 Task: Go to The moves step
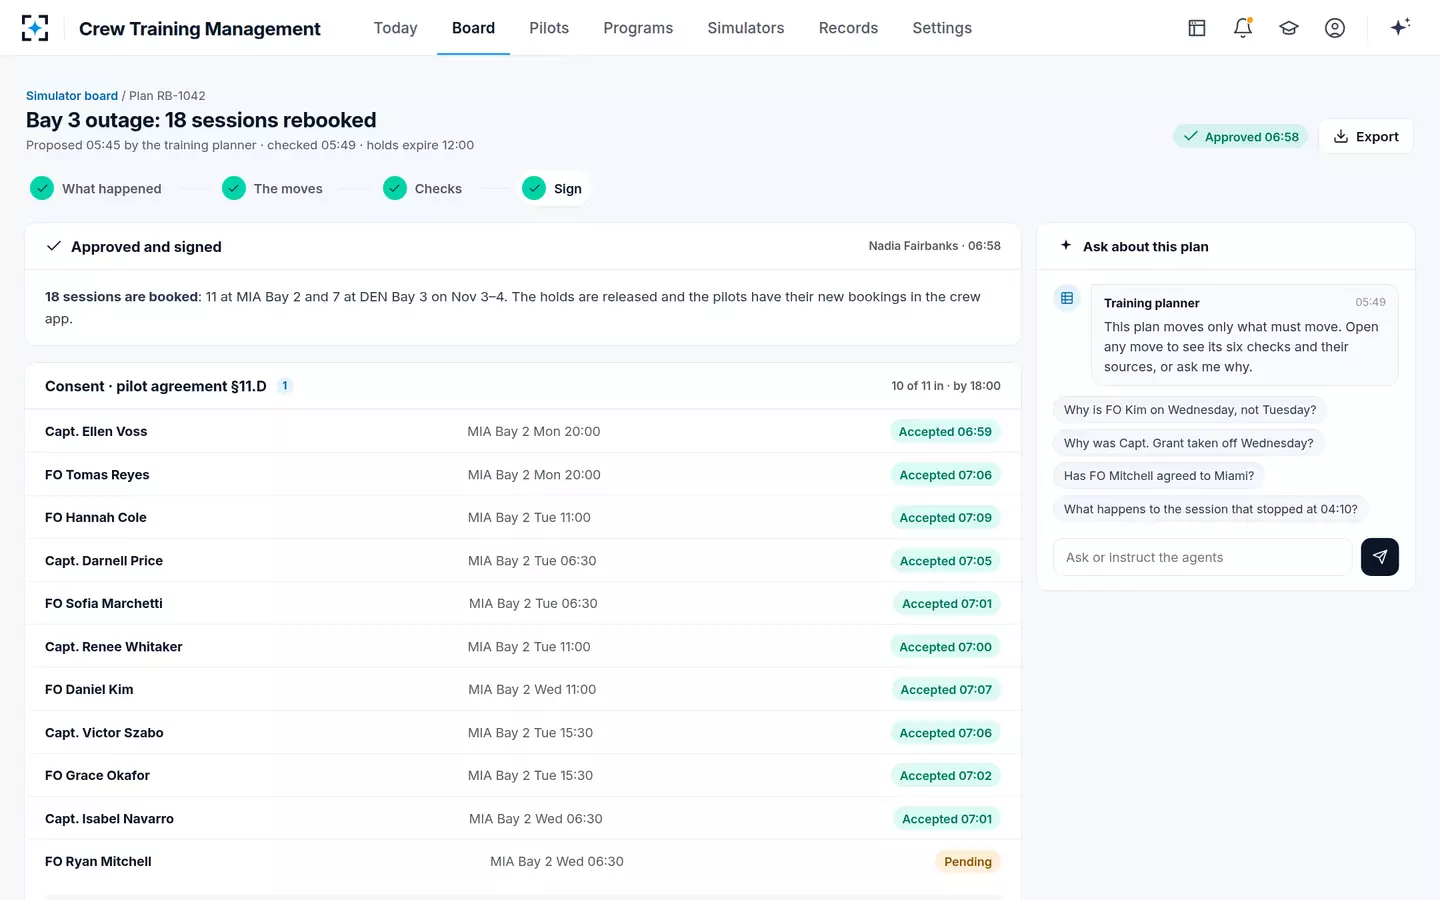[274, 188]
